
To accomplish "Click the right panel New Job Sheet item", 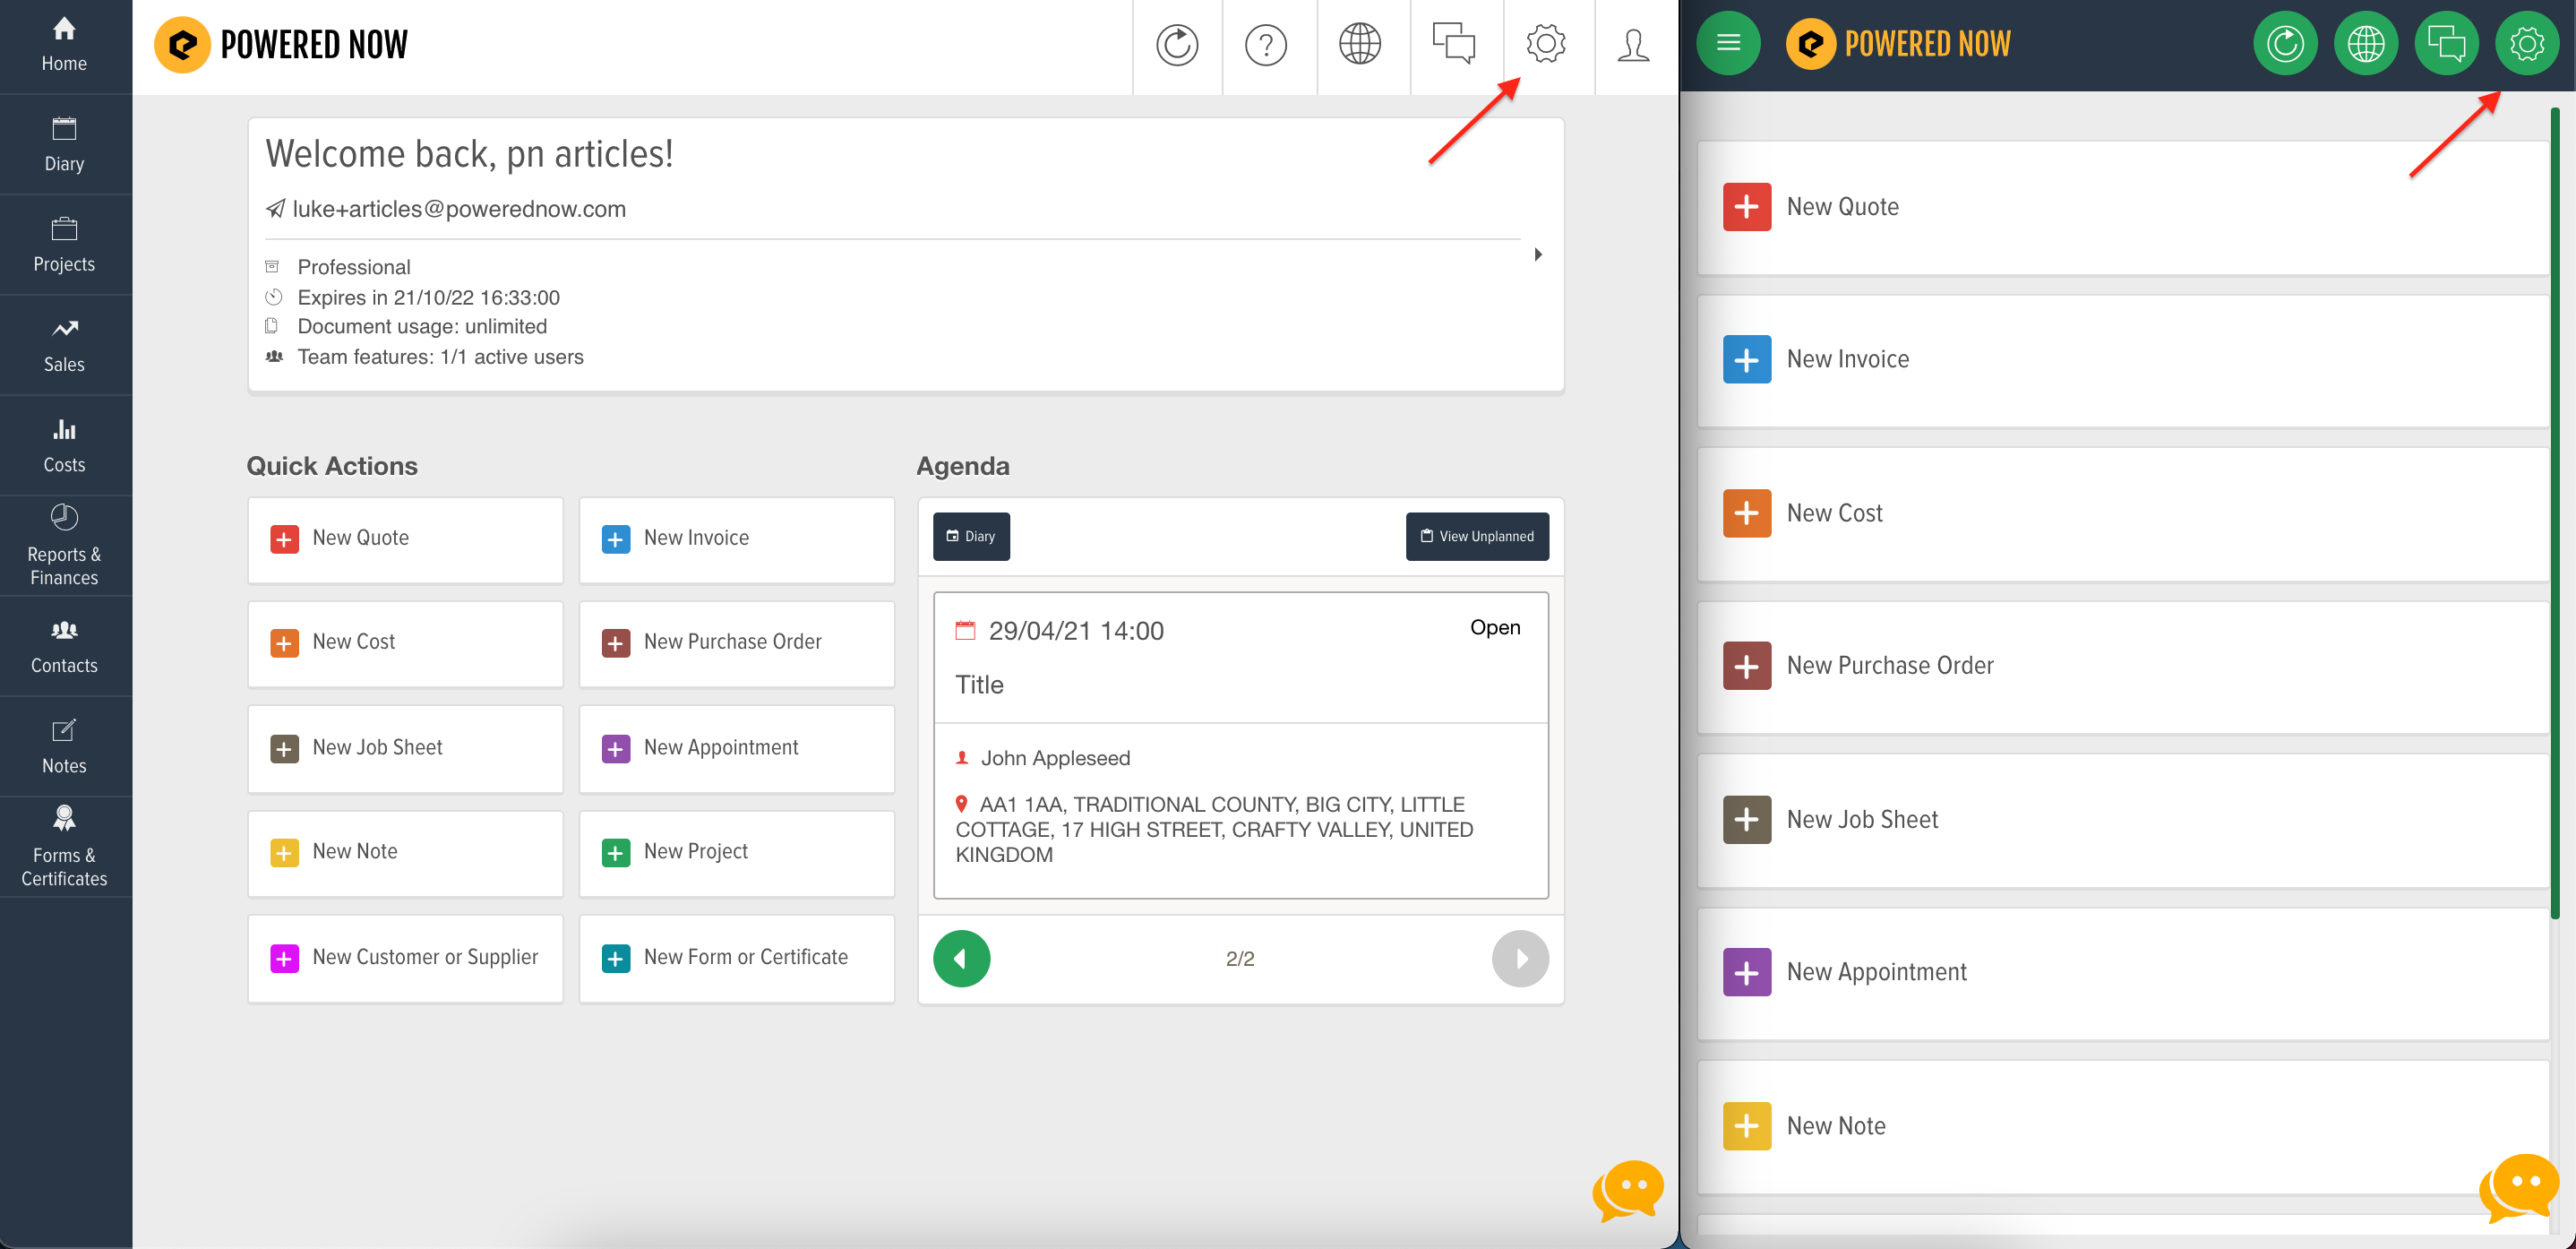I will 2121,818.
